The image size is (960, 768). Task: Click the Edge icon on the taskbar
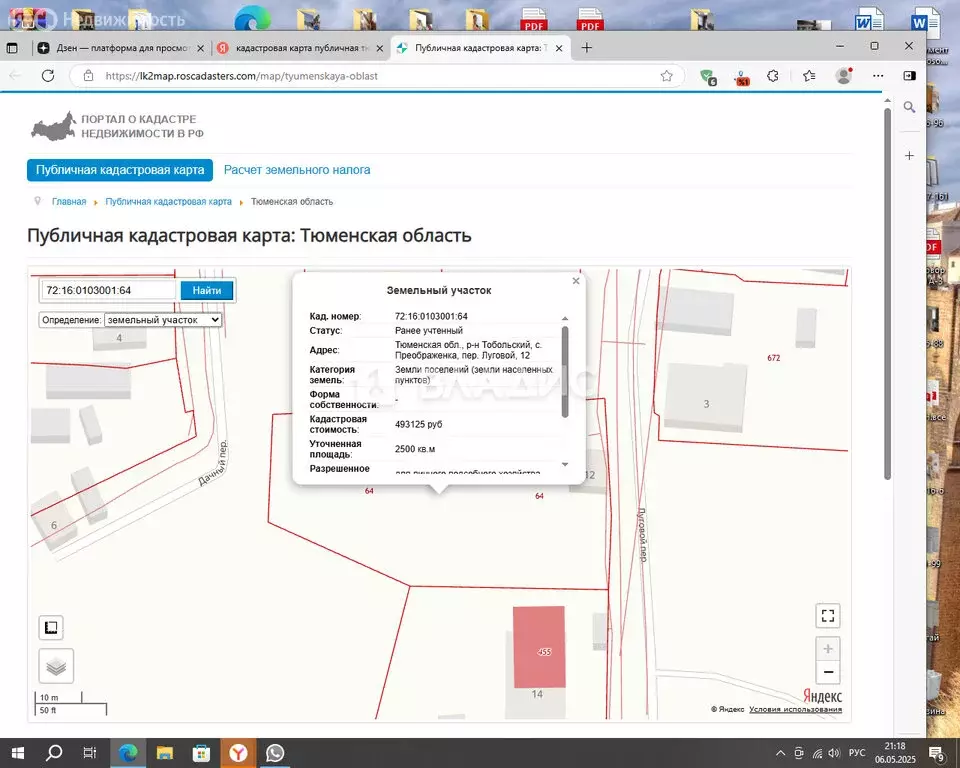pyautogui.click(x=128, y=753)
